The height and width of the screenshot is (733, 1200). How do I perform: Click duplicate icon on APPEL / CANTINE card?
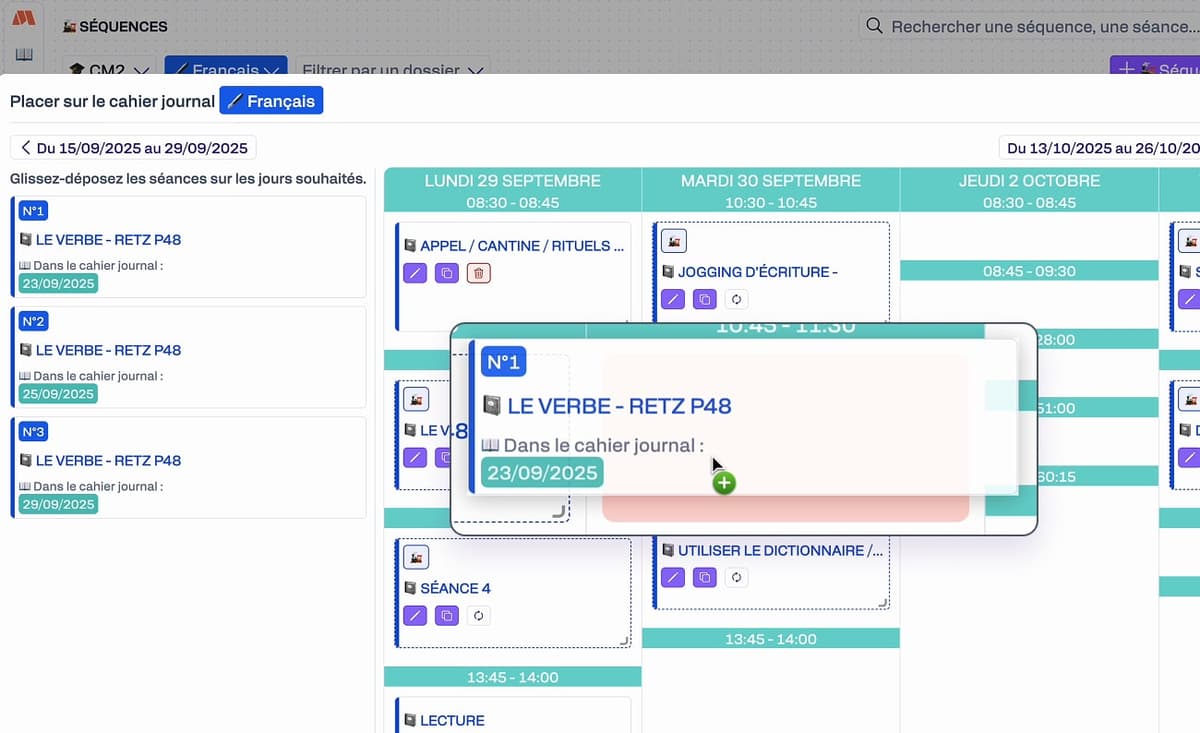click(447, 273)
